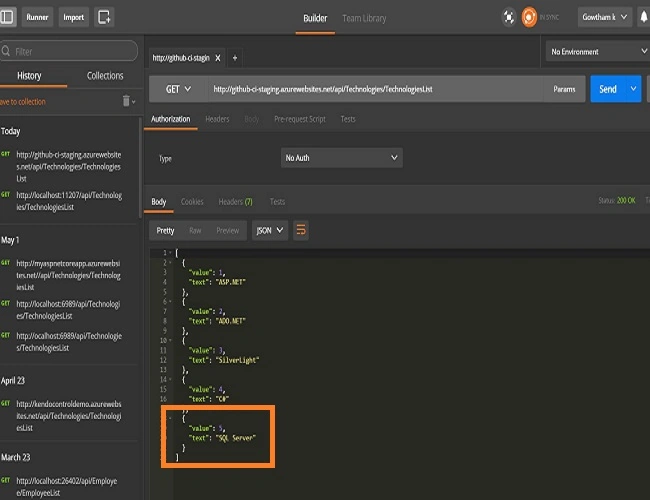The height and width of the screenshot is (500, 650).
Task: Add a new request tab
Action: click(x=235, y=58)
